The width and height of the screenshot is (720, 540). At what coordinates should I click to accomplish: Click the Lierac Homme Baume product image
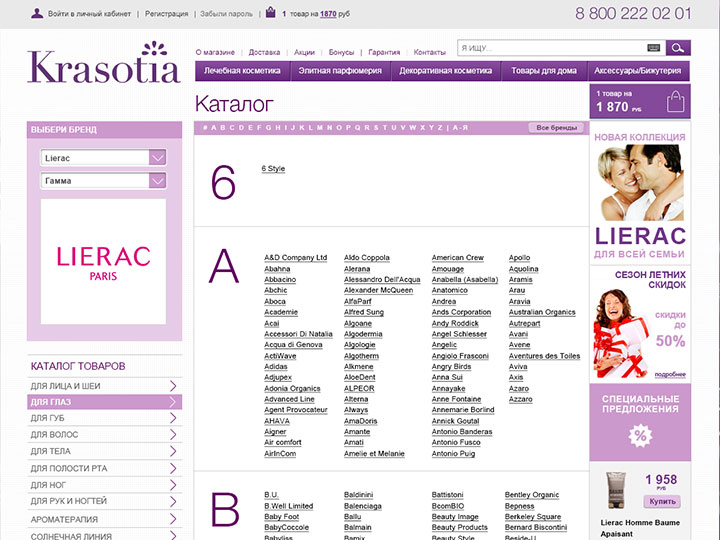coord(615,490)
